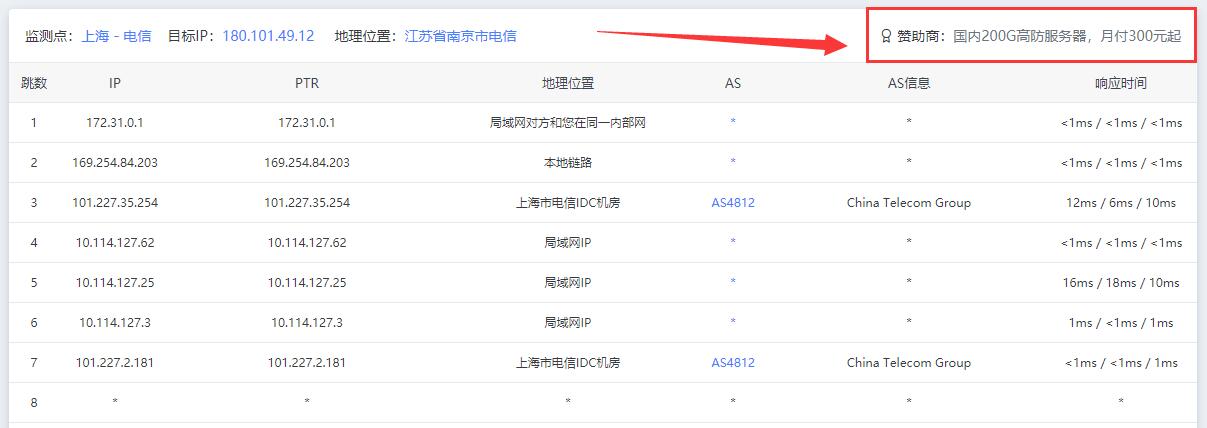Open the 国内200G高防服务器 sponsor link
This screenshot has height=428, width=1207.
pos(1066,36)
